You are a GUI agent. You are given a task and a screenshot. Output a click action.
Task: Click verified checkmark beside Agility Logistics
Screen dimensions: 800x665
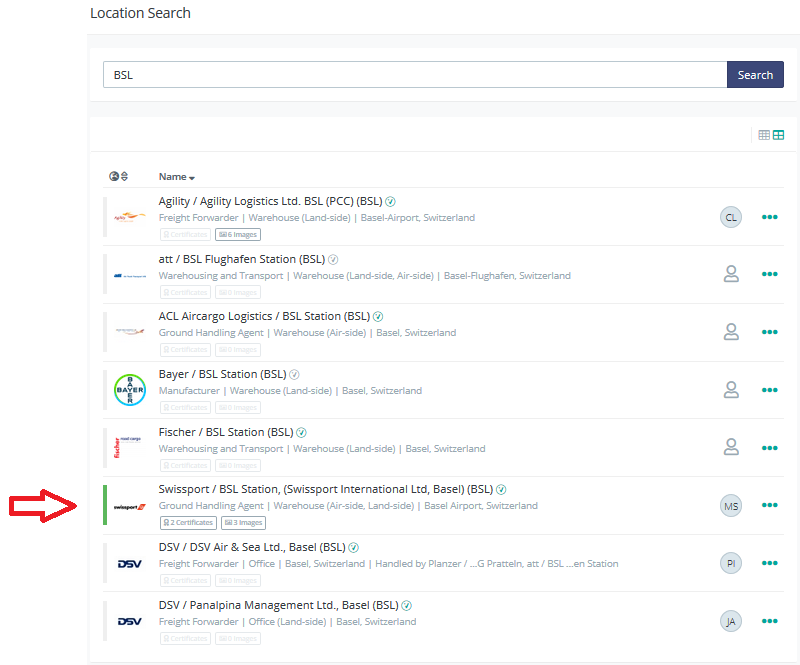click(390, 202)
